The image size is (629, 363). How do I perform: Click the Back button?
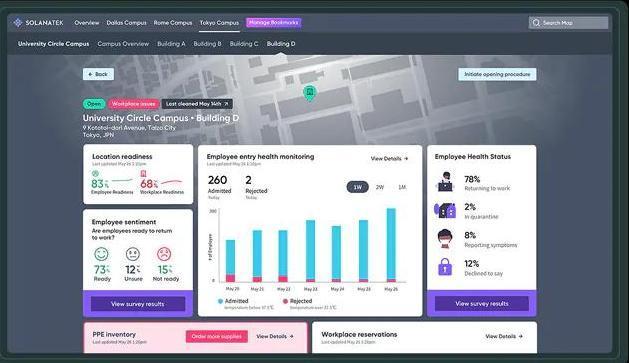coord(98,74)
